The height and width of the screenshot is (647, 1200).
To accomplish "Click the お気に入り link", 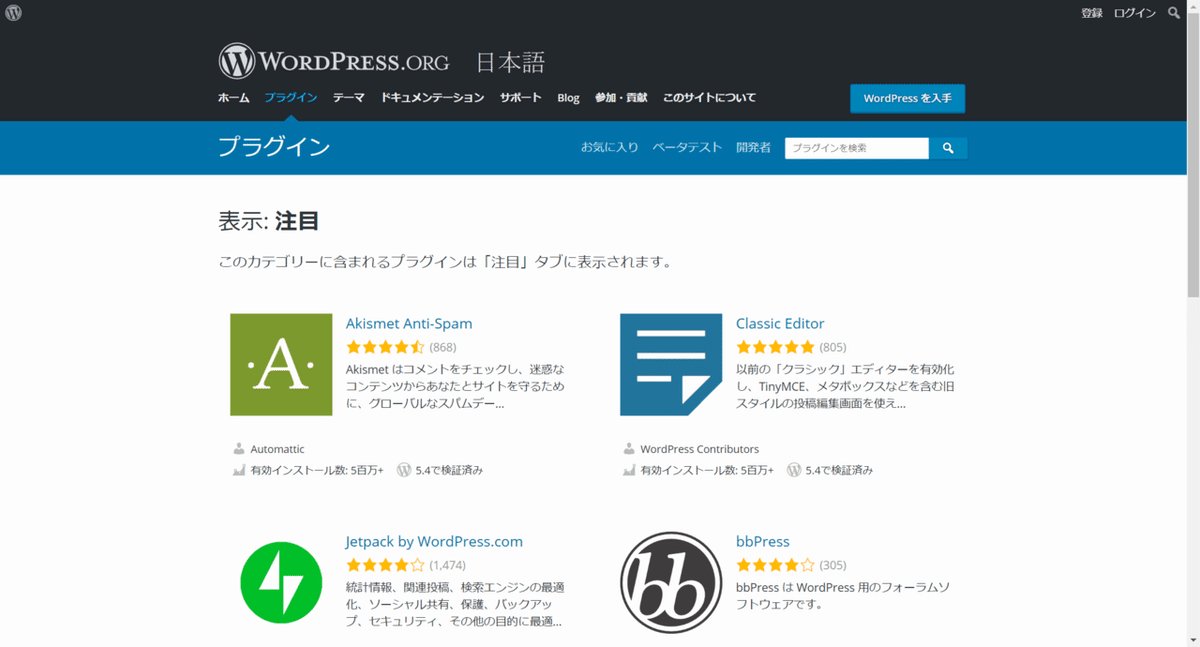I will tap(610, 147).
